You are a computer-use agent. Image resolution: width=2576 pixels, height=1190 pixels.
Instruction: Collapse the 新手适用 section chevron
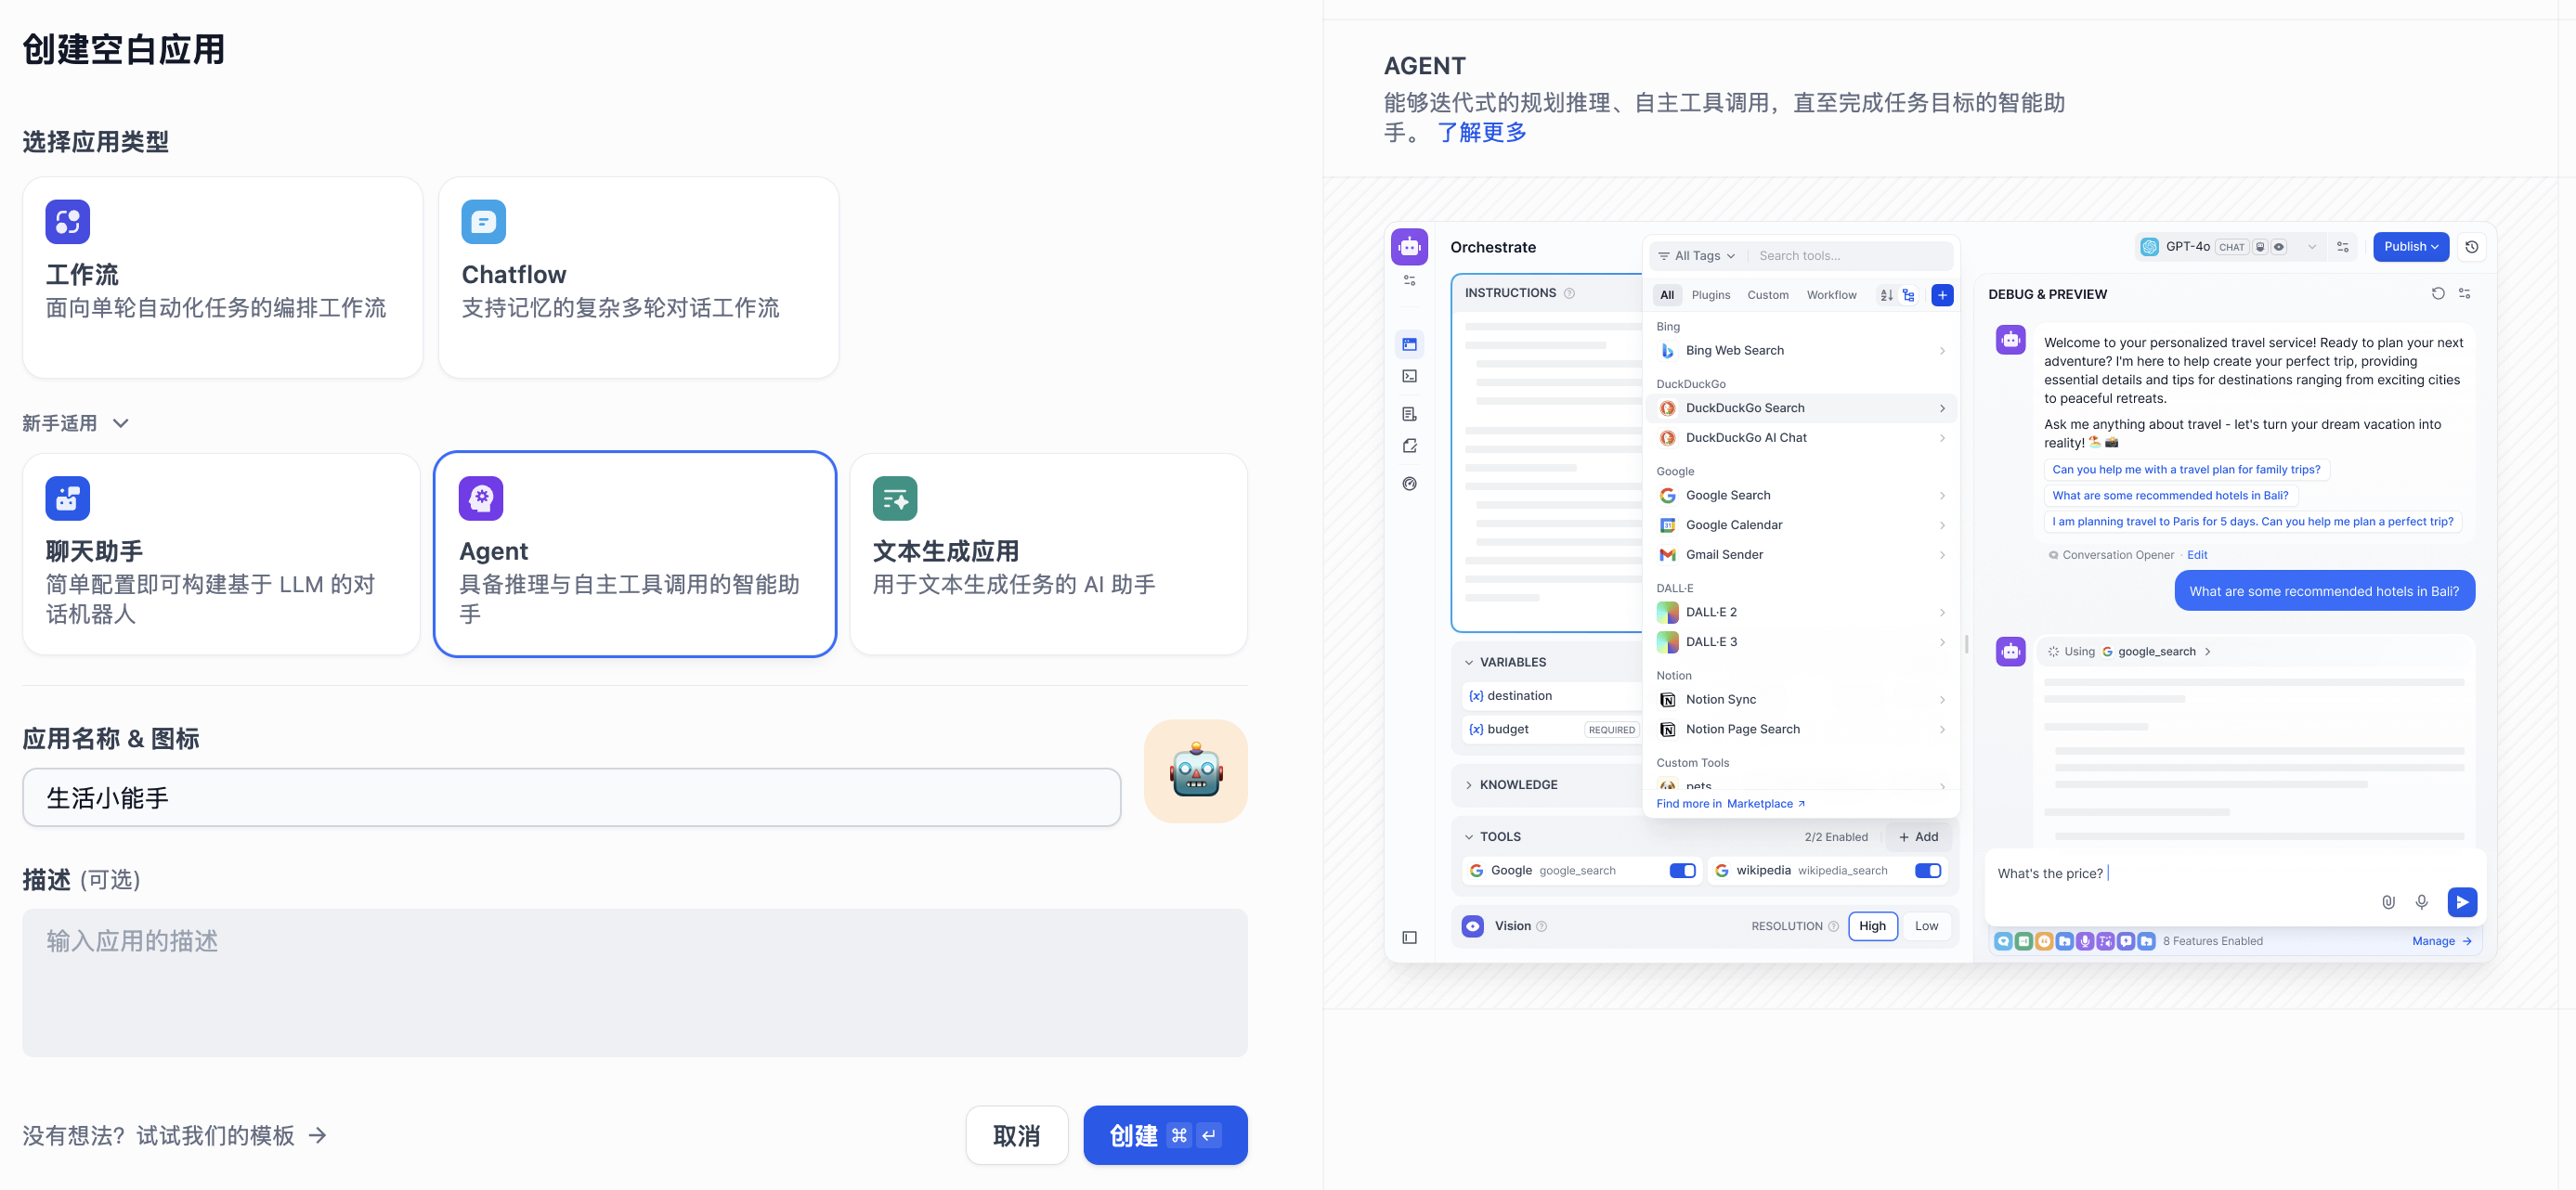(121, 423)
